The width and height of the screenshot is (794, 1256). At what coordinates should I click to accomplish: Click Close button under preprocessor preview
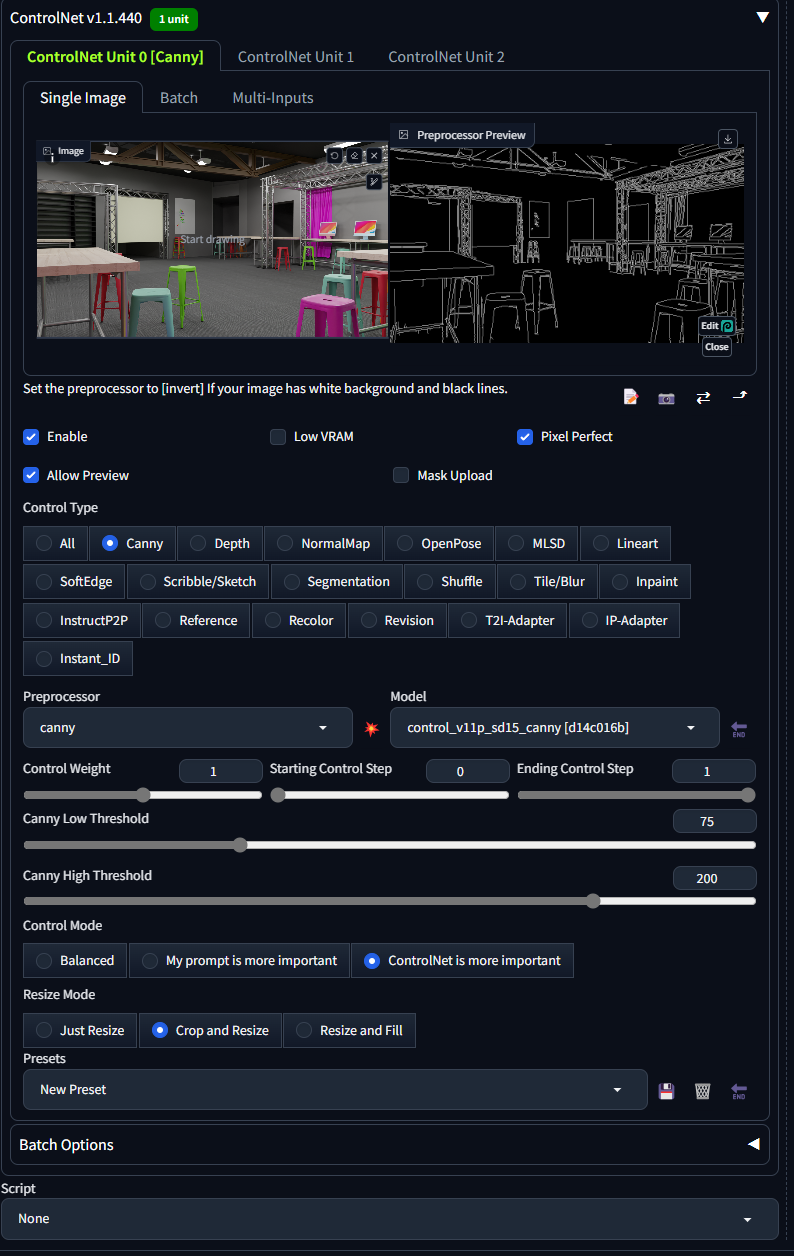pos(716,347)
